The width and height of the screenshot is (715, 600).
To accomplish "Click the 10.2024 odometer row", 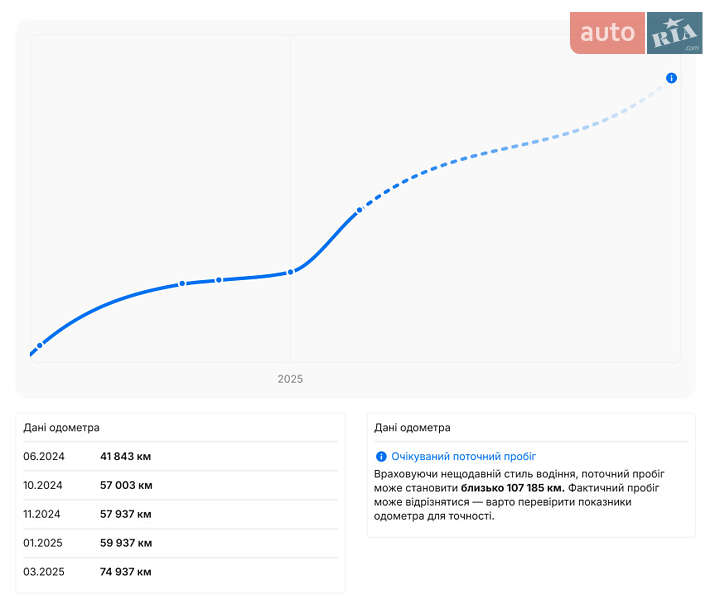I will tap(180, 485).
